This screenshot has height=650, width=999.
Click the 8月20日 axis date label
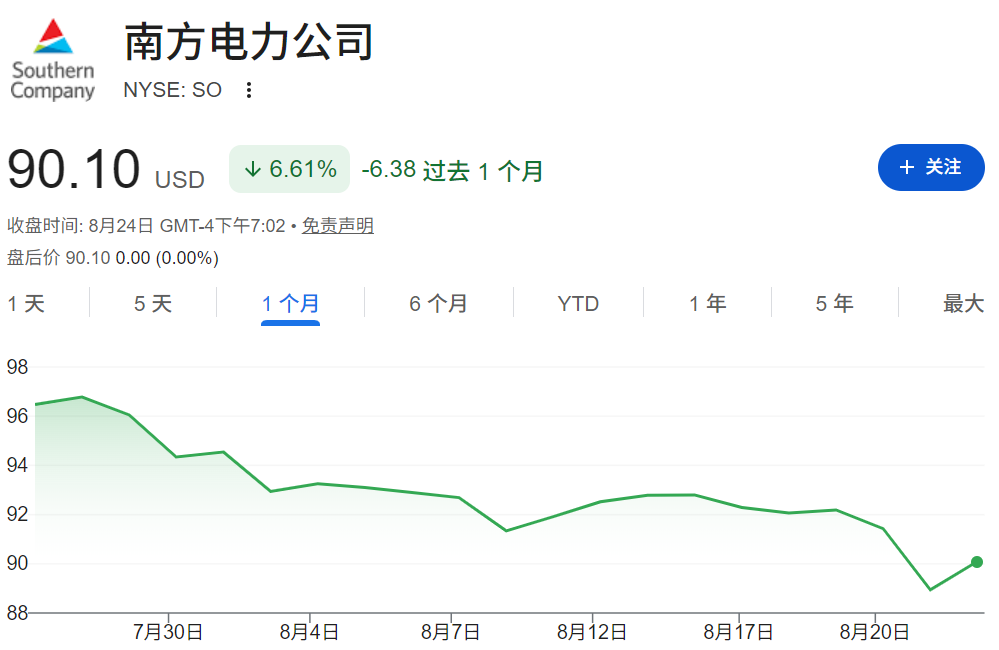(874, 632)
